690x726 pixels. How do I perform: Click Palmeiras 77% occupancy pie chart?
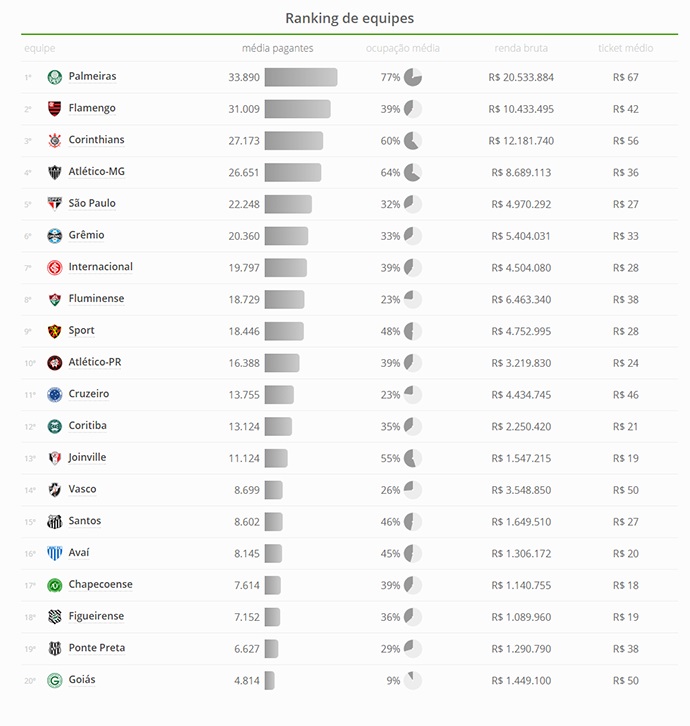tap(412, 77)
